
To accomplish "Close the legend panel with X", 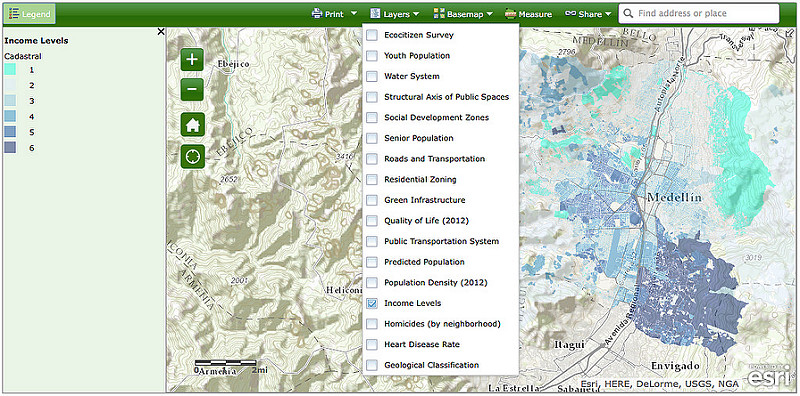I will click(161, 32).
